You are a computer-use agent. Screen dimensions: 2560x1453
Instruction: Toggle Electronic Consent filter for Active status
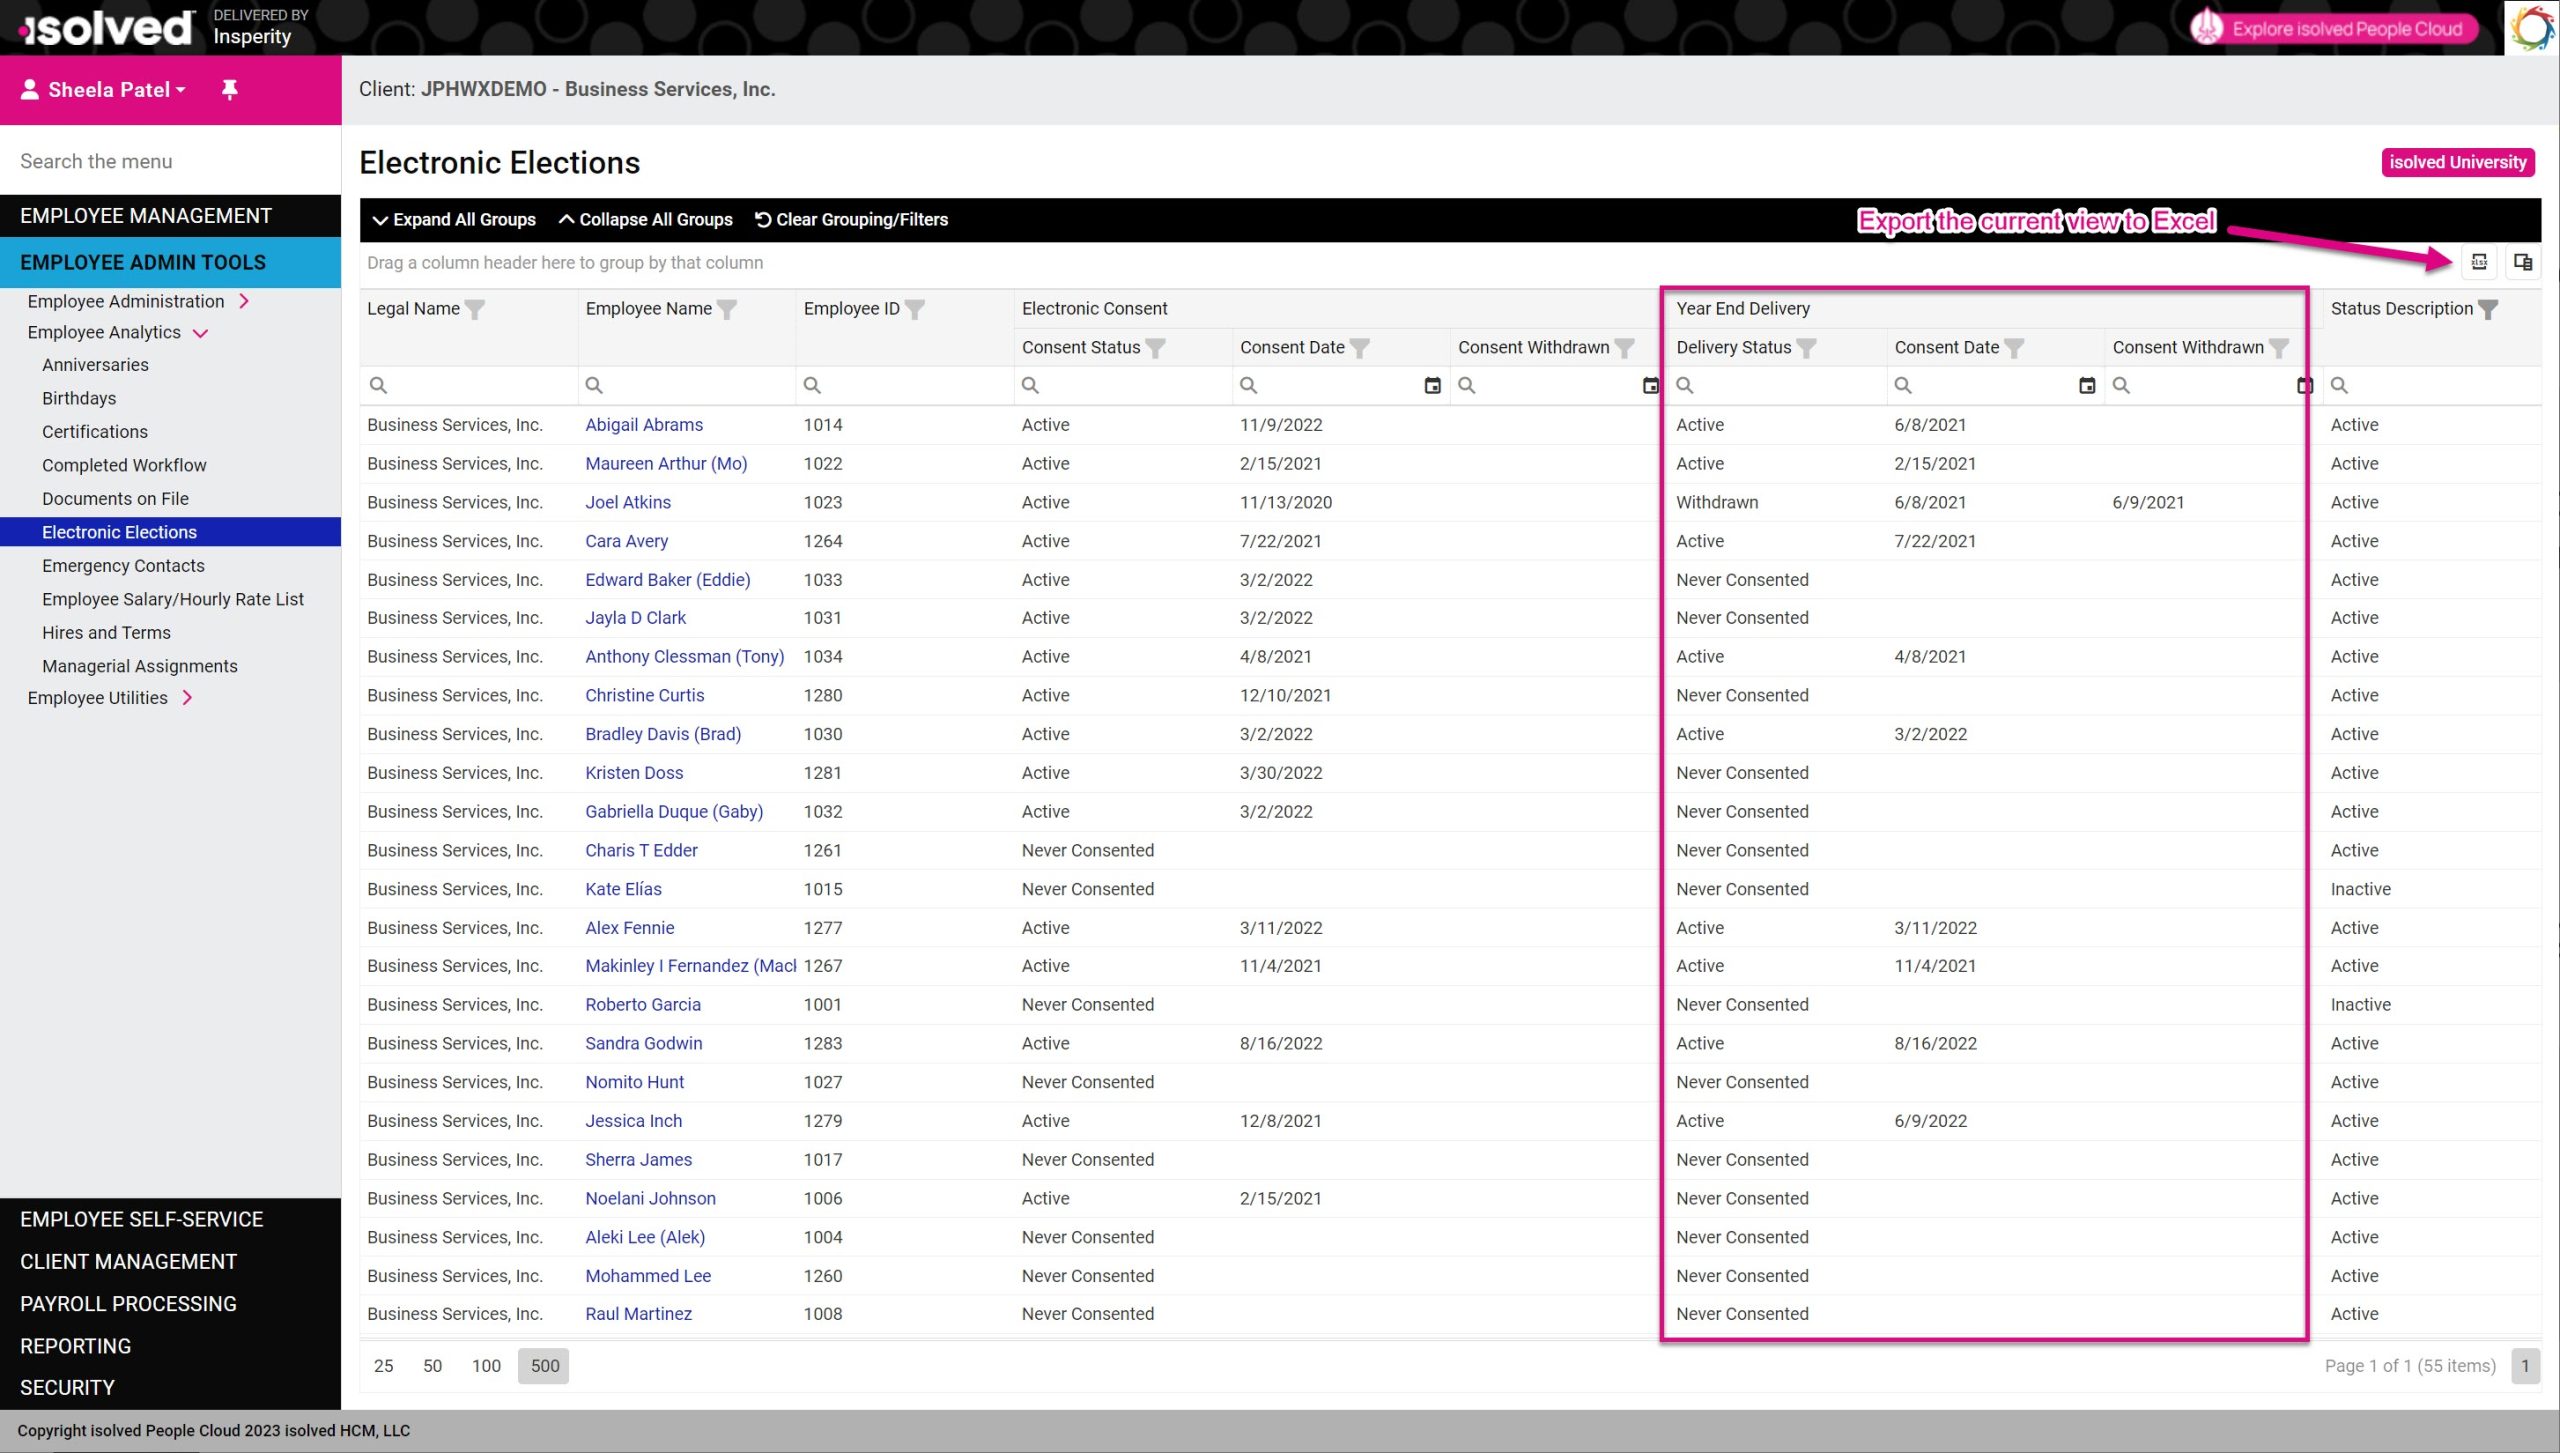(x=1155, y=347)
